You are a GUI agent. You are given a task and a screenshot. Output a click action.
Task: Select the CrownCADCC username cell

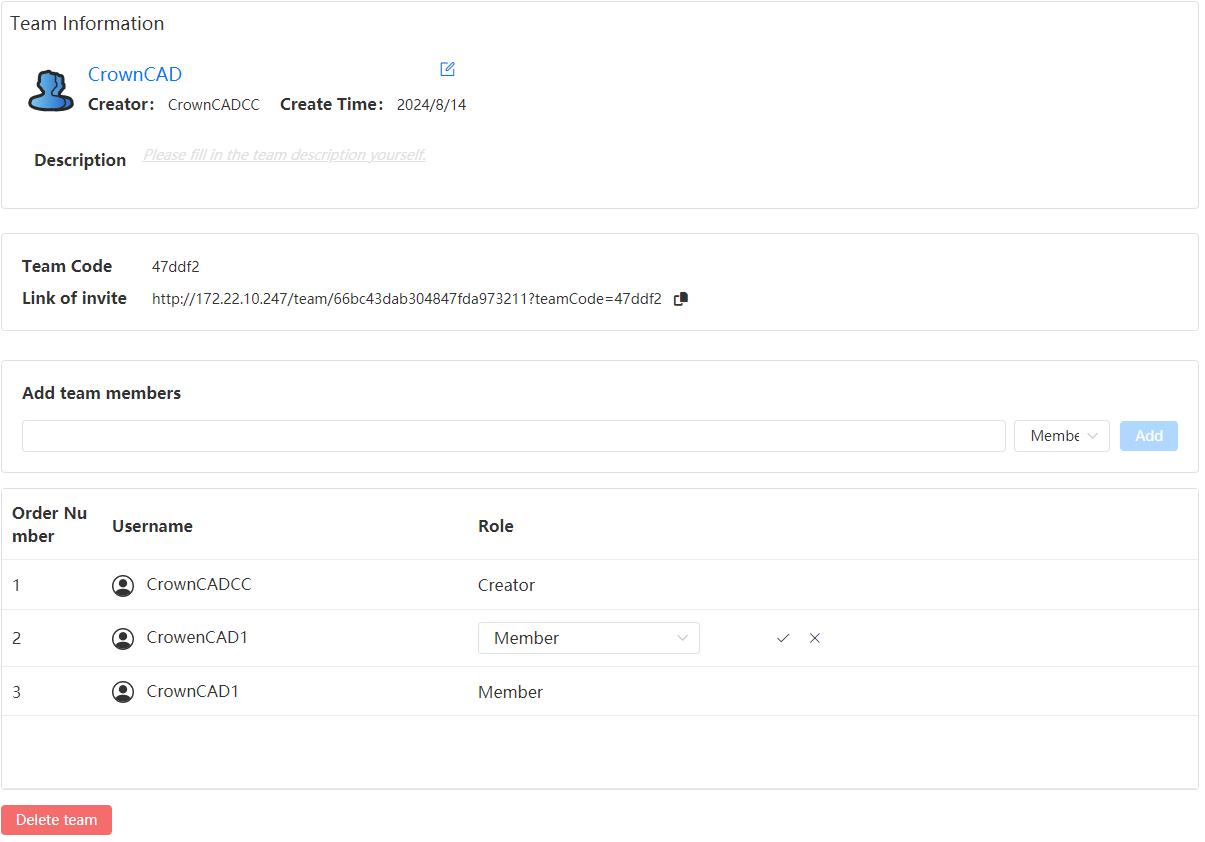(x=199, y=585)
